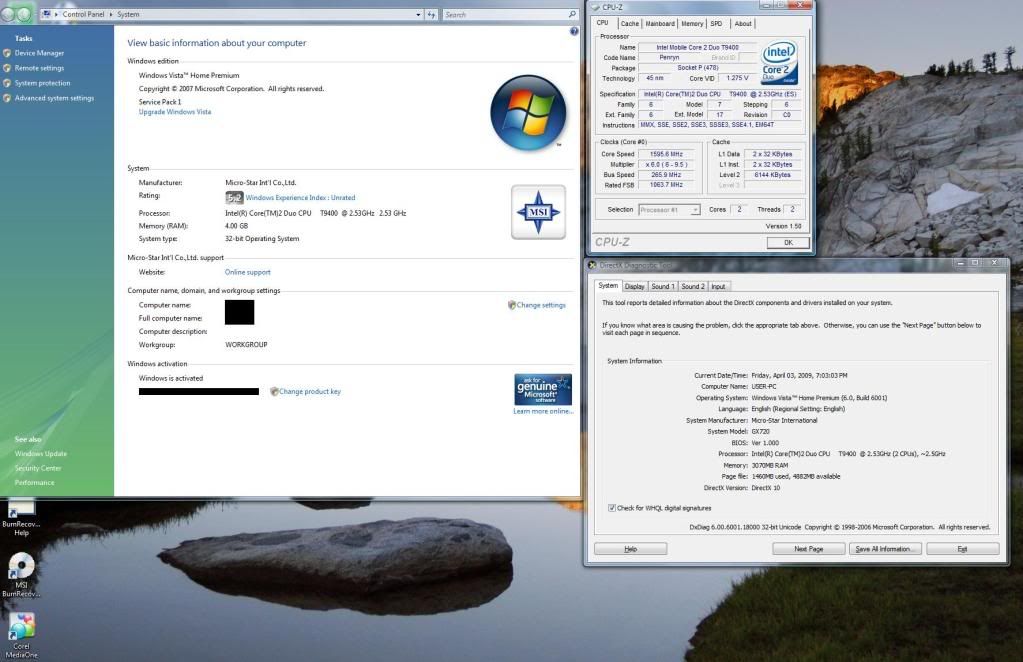Viewport: 1023px width, 662px height.
Task: Select the Corel MediaOne desktop icon
Action: point(21,635)
